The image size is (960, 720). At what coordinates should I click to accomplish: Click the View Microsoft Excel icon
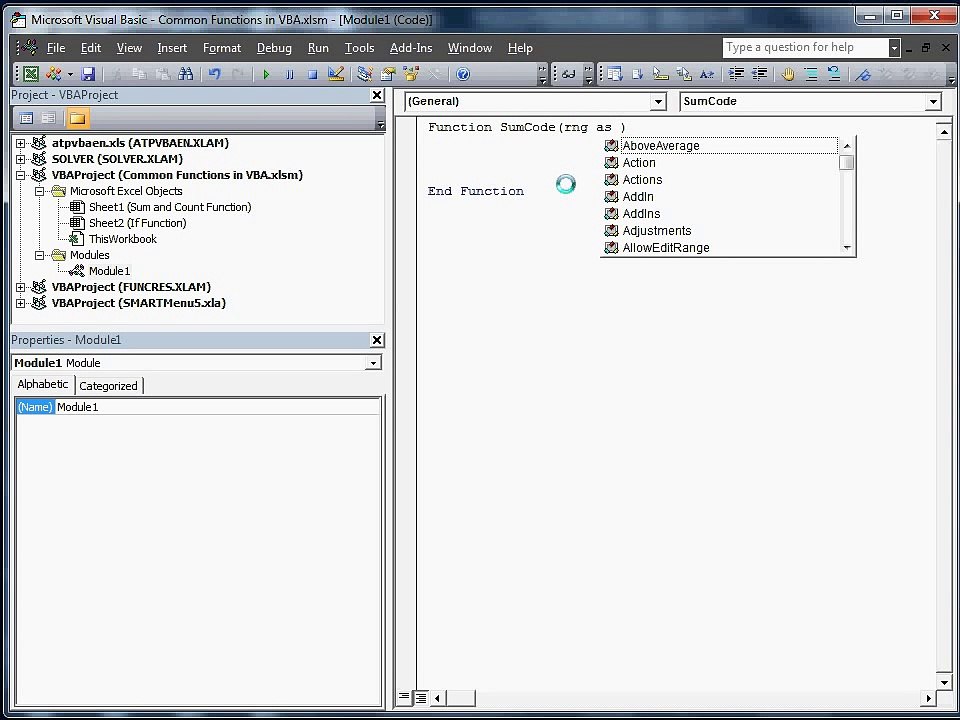[31, 74]
